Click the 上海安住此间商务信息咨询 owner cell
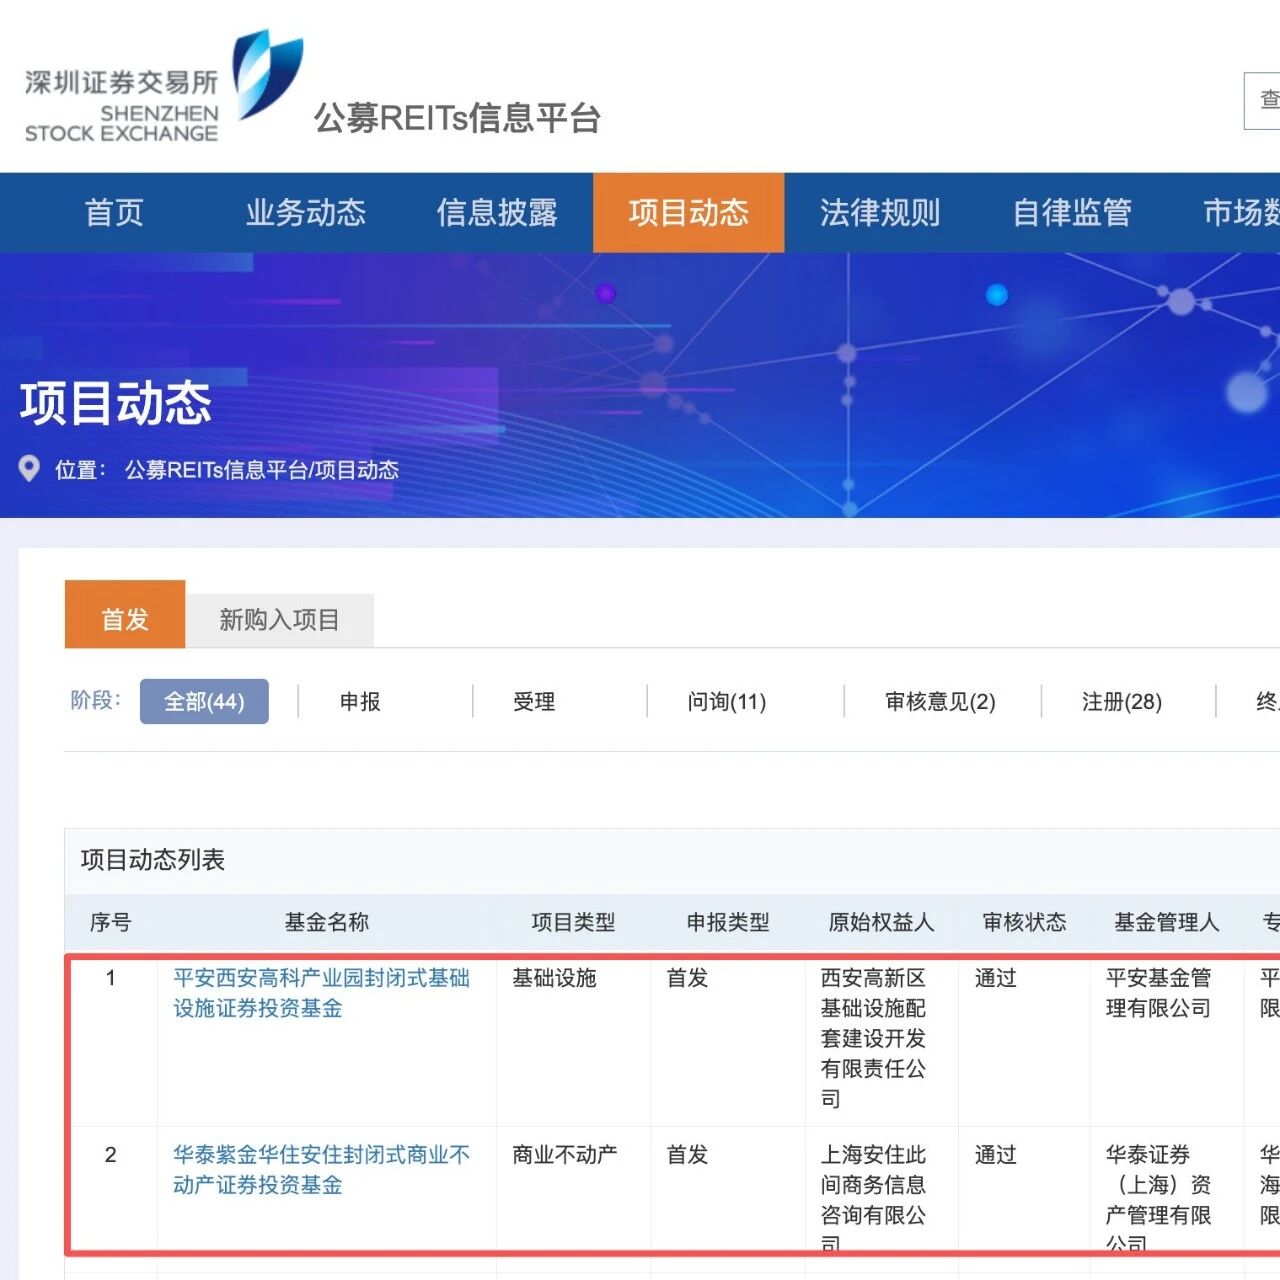Screen dimensions: 1280x1280 click(x=873, y=1198)
